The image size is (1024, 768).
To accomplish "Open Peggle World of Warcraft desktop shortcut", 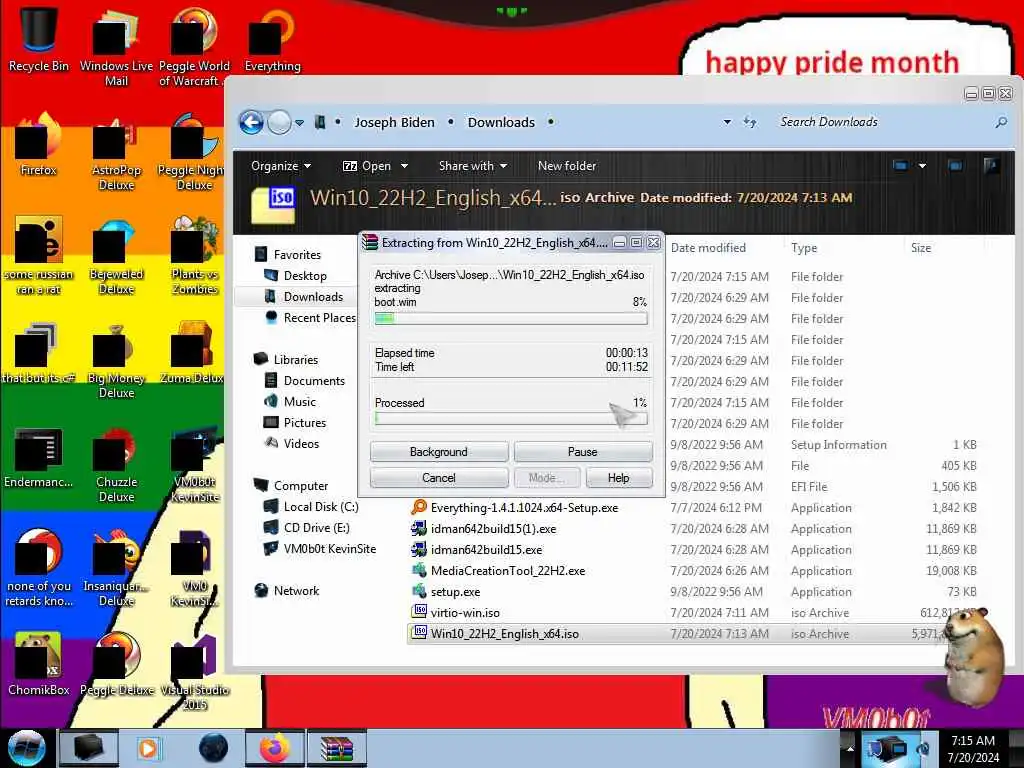I will (194, 46).
